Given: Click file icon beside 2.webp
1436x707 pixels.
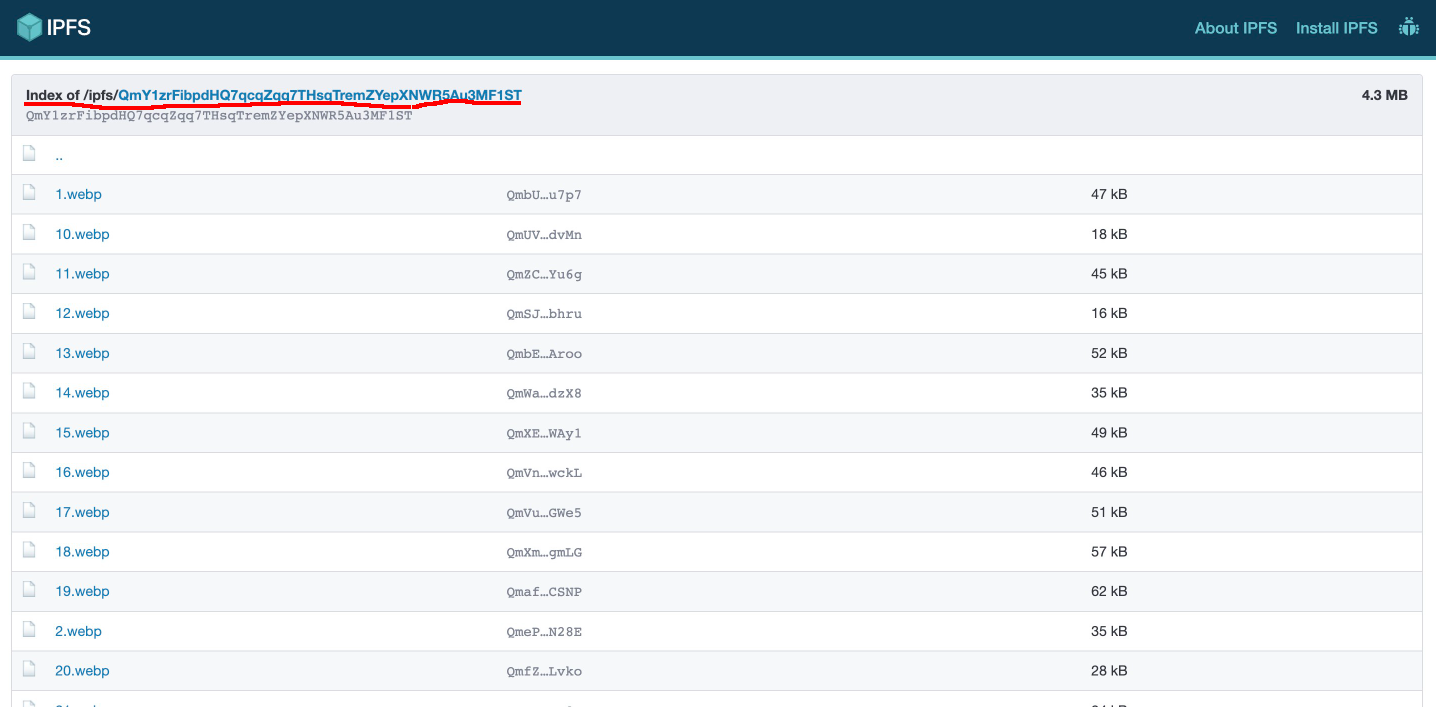Looking at the screenshot, I should tap(30, 631).
